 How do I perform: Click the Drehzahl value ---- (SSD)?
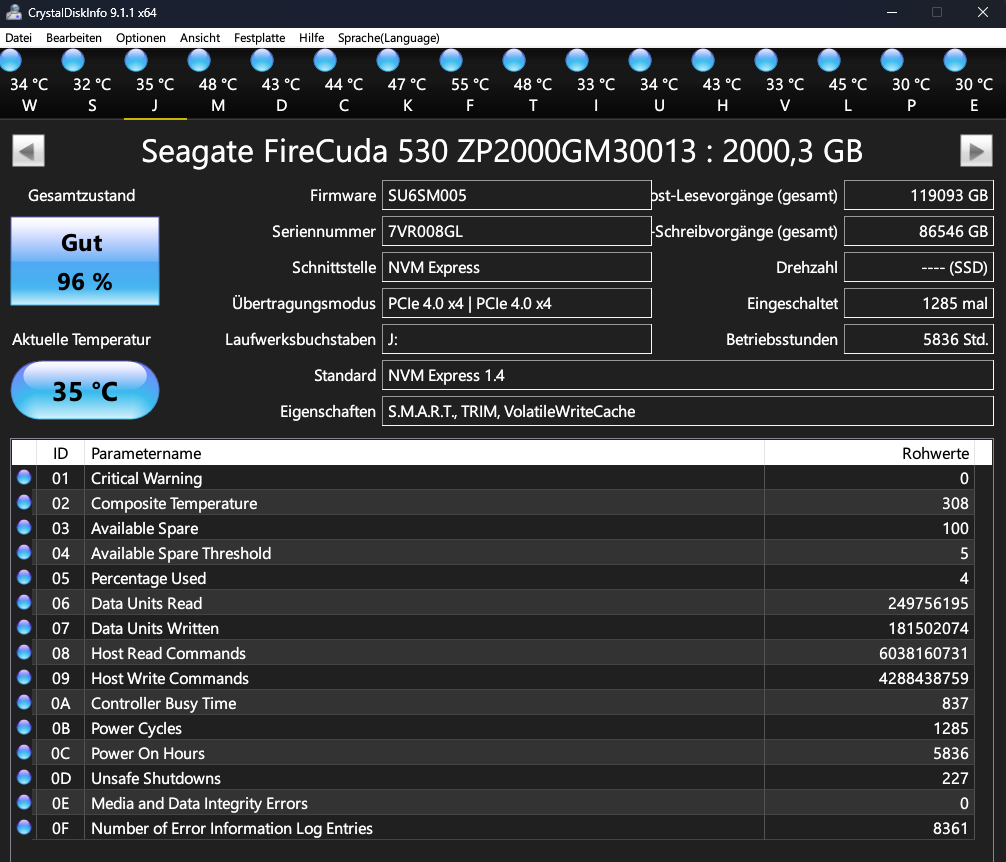tap(919, 267)
